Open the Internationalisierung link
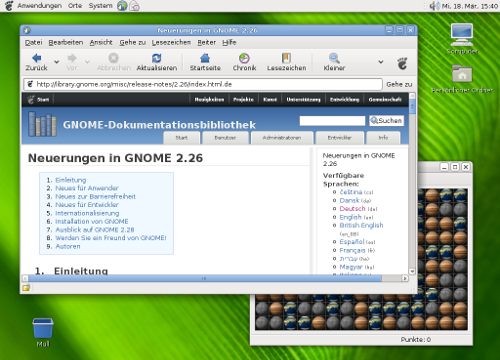The height and width of the screenshot is (360, 500). pyautogui.click(x=87, y=213)
